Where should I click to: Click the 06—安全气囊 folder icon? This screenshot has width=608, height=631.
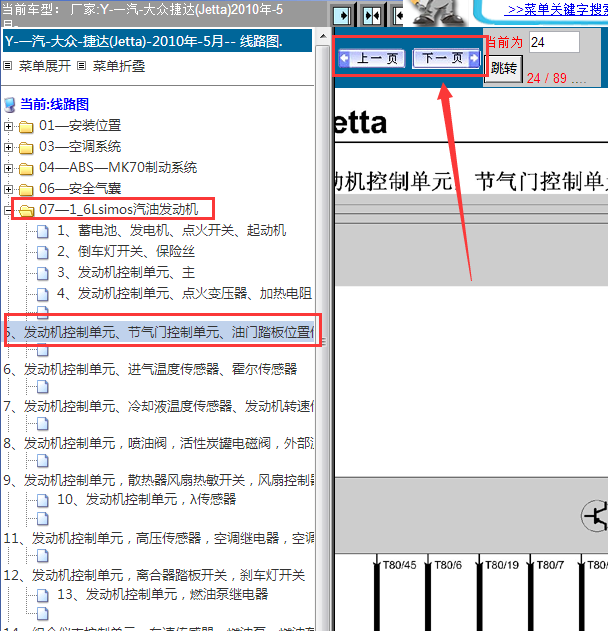tap(26, 190)
